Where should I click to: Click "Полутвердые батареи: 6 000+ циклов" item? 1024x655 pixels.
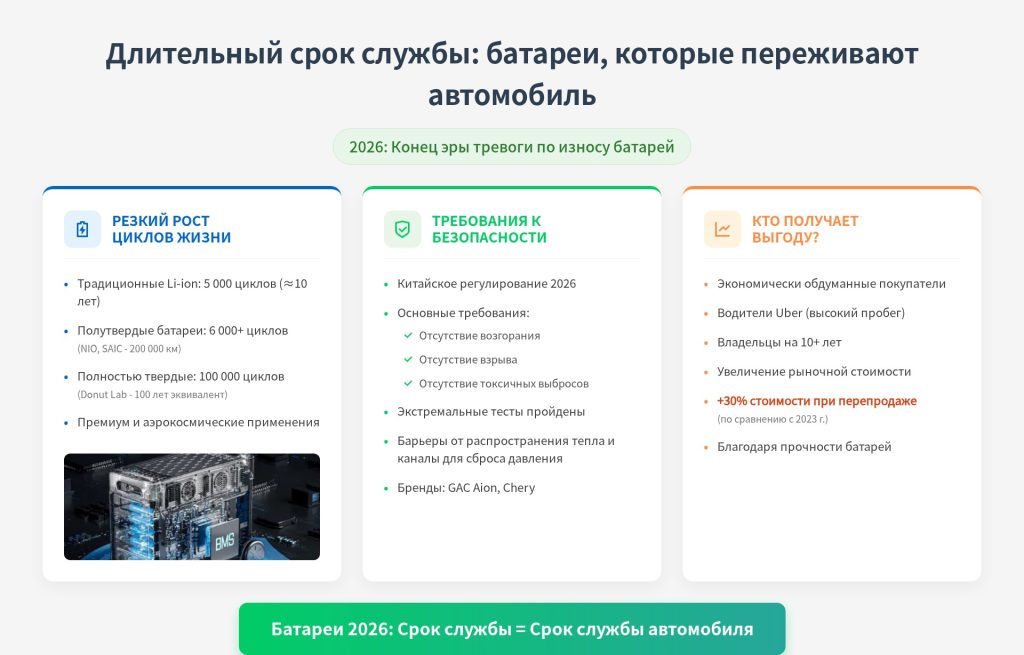point(182,331)
